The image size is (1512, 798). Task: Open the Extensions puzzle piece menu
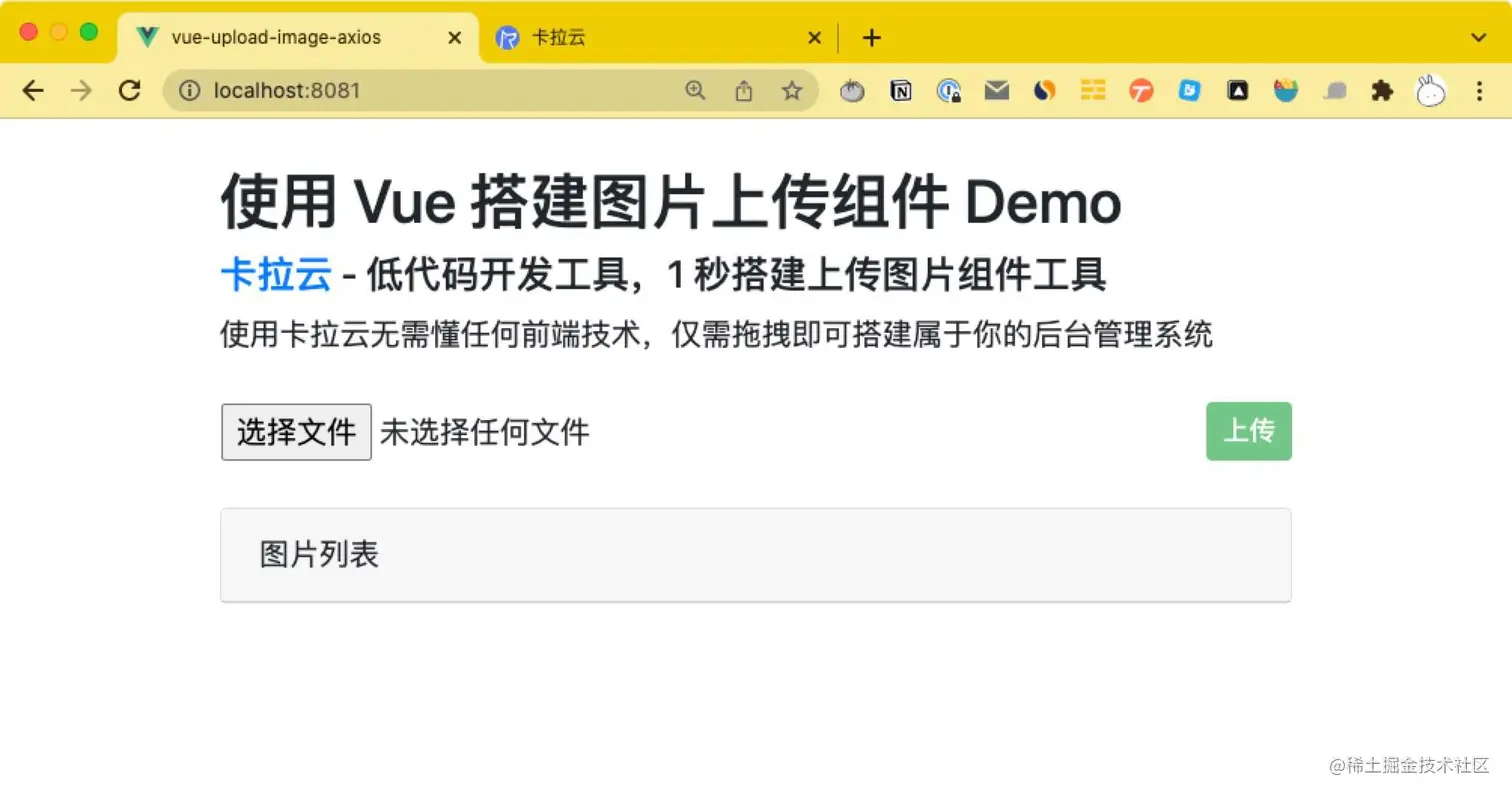pos(1382,91)
